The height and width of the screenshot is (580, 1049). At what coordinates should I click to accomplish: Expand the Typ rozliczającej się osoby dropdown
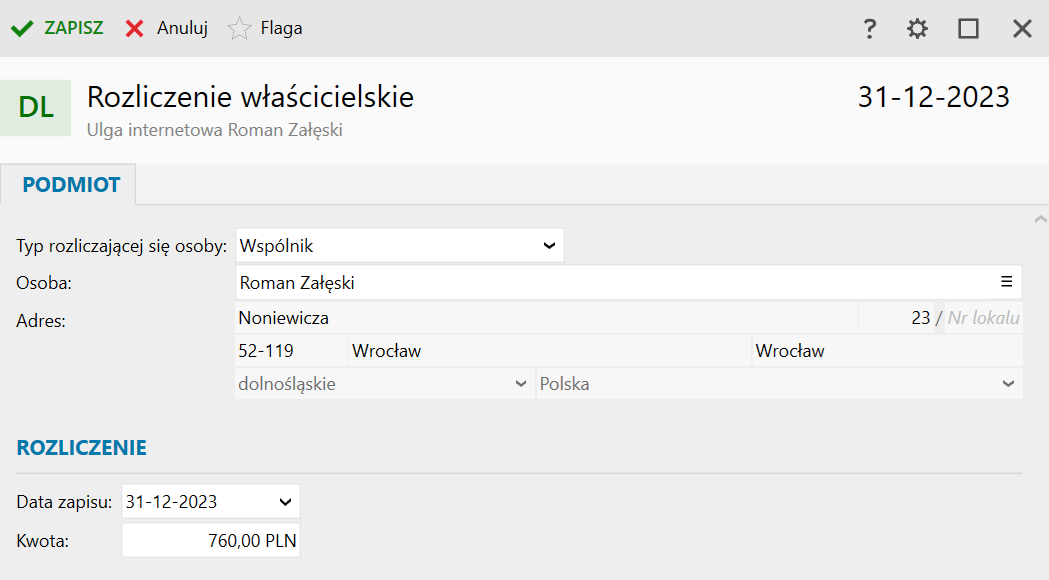[x=549, y=245]
